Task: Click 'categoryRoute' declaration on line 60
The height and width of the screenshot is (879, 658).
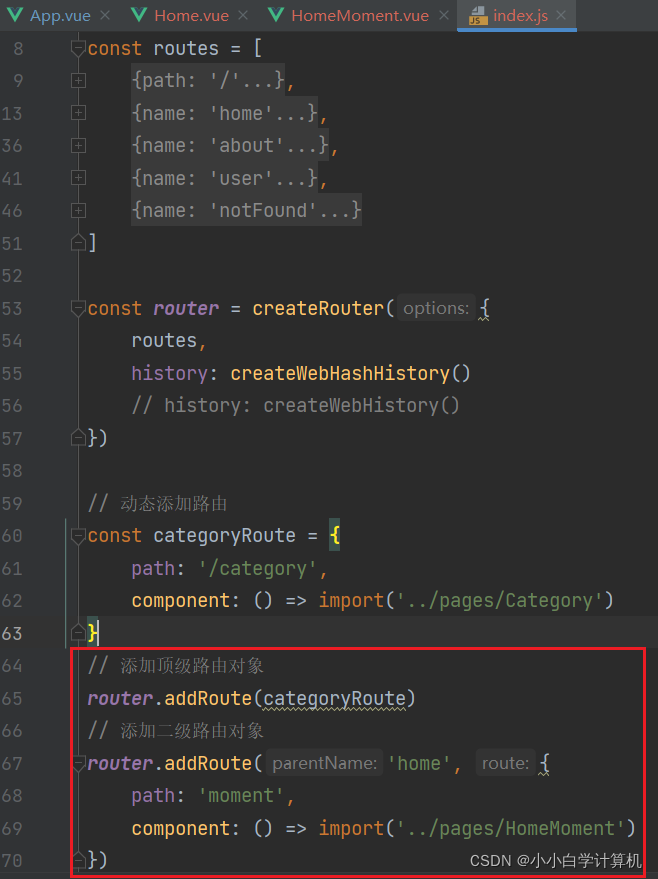Action: point(224,536)
